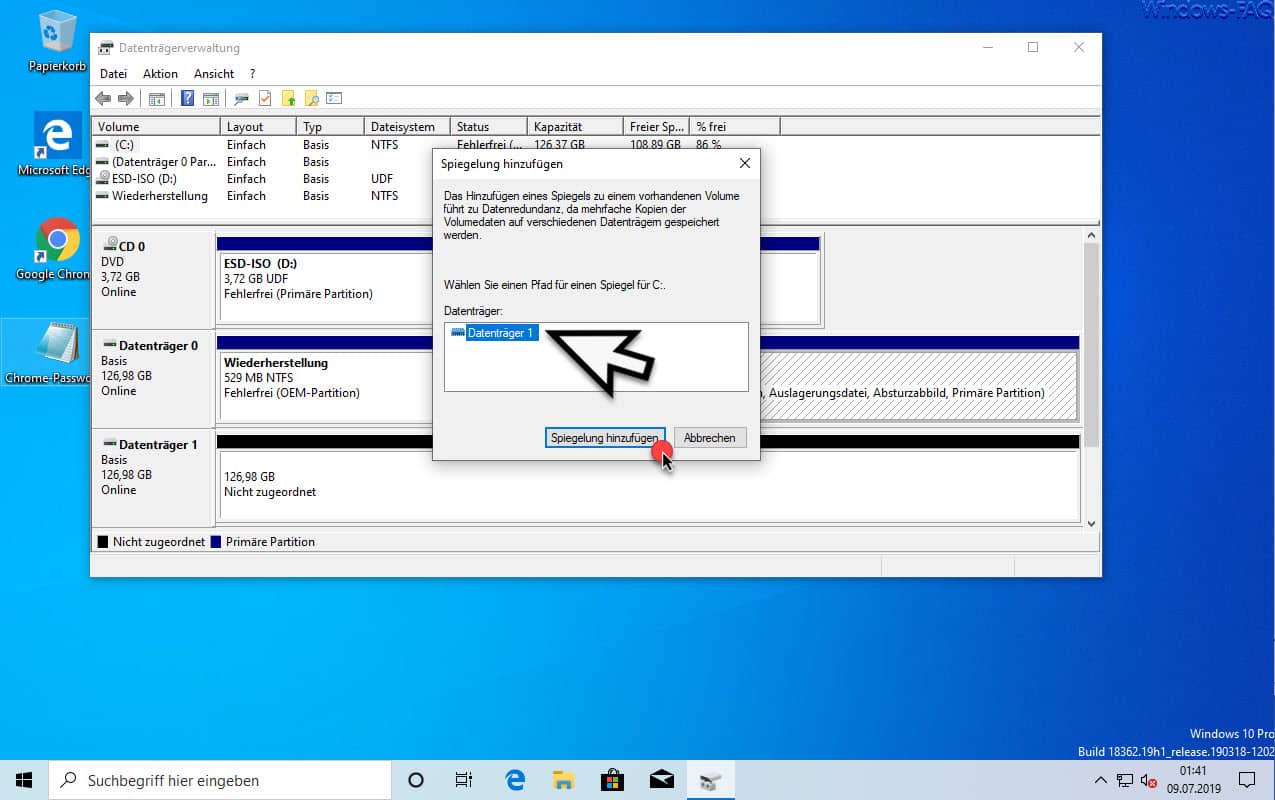Click Abbrechen in the dialog

710,438
